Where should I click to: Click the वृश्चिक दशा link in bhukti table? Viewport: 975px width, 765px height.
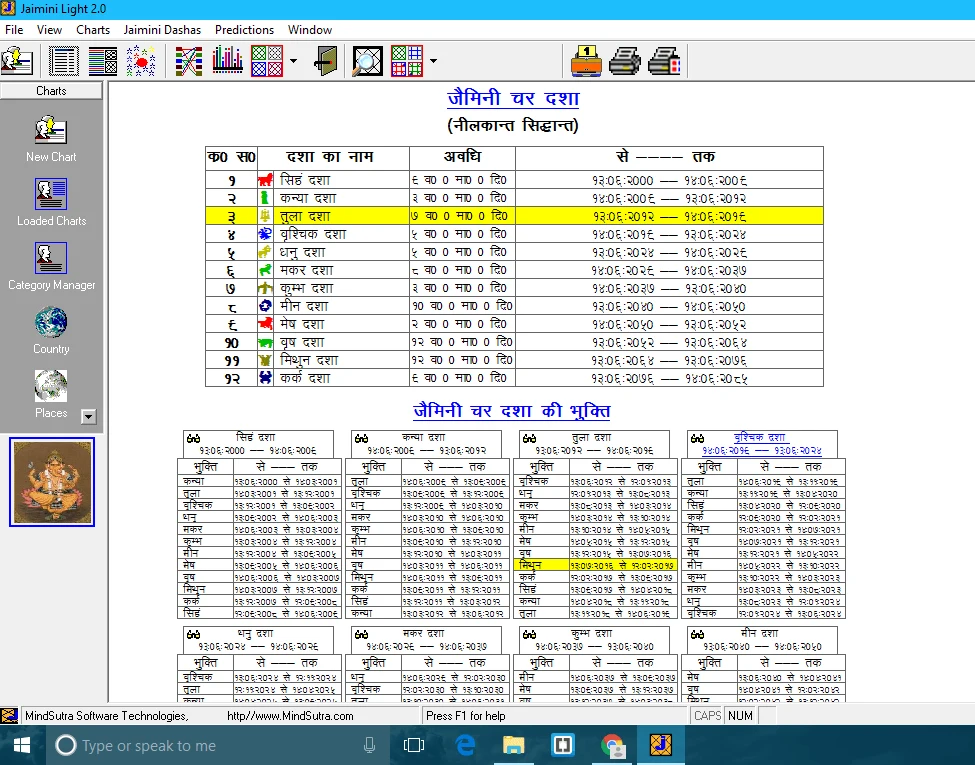[759, 437]
